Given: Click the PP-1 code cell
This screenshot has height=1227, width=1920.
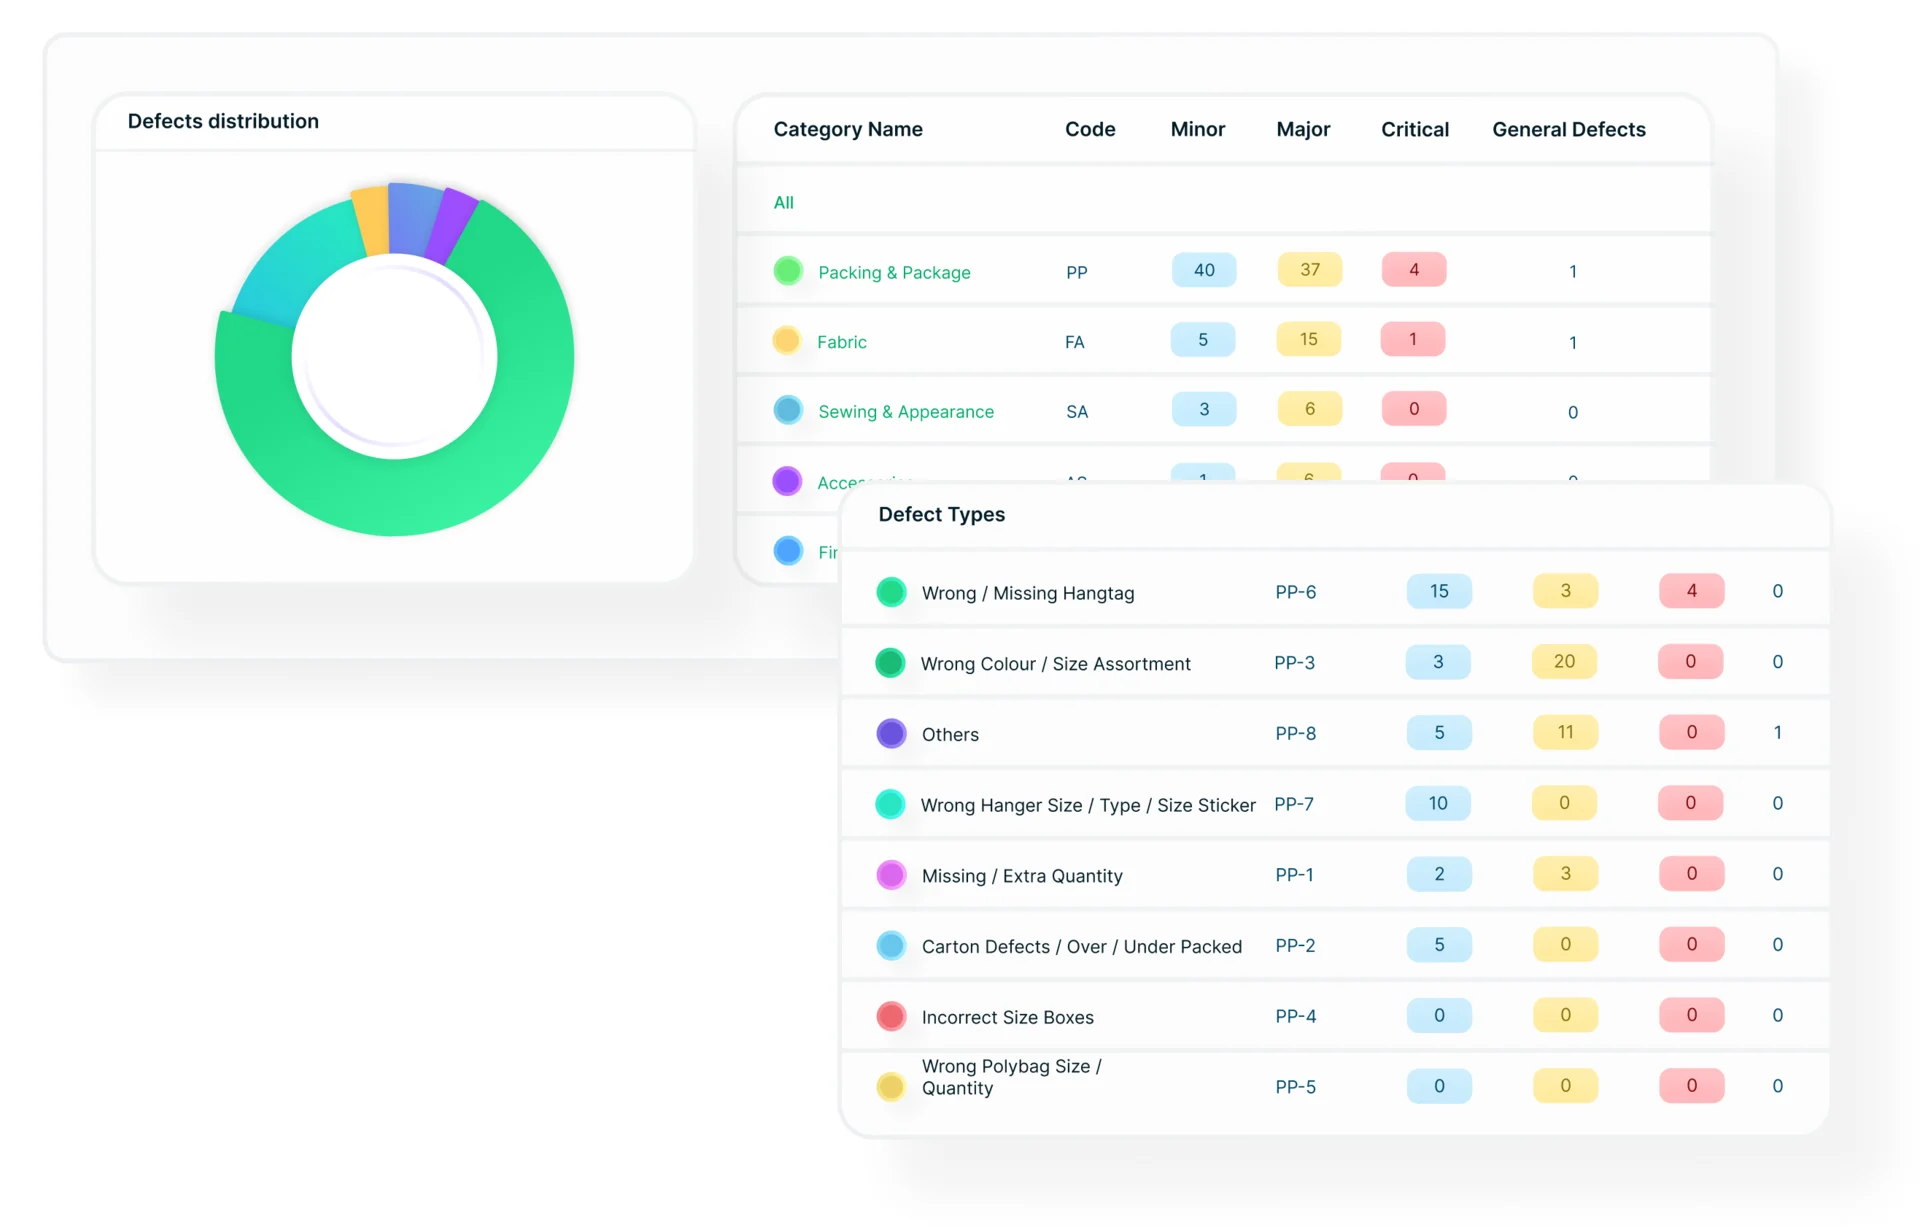Looking at the screenshot, I should 1295,875.
